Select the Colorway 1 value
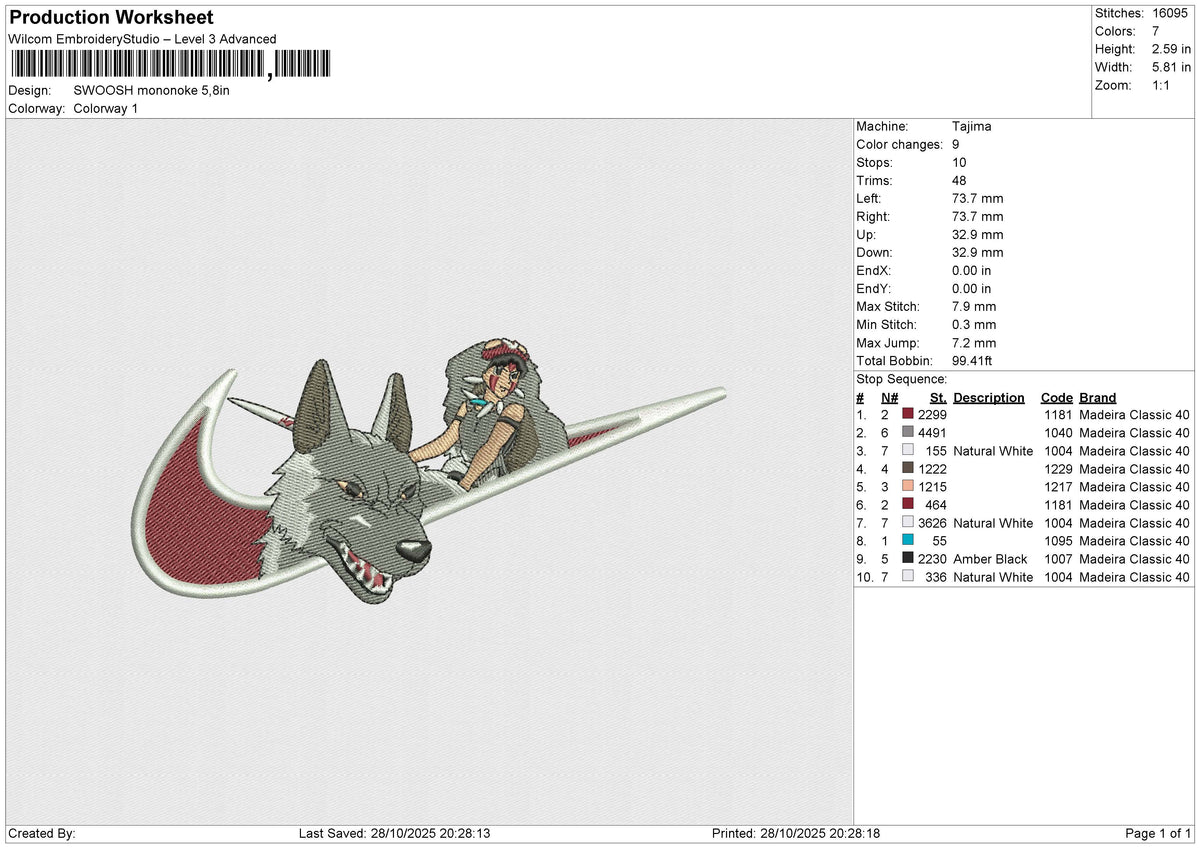Screen dimensions: 1200x848 pos(106,108)
